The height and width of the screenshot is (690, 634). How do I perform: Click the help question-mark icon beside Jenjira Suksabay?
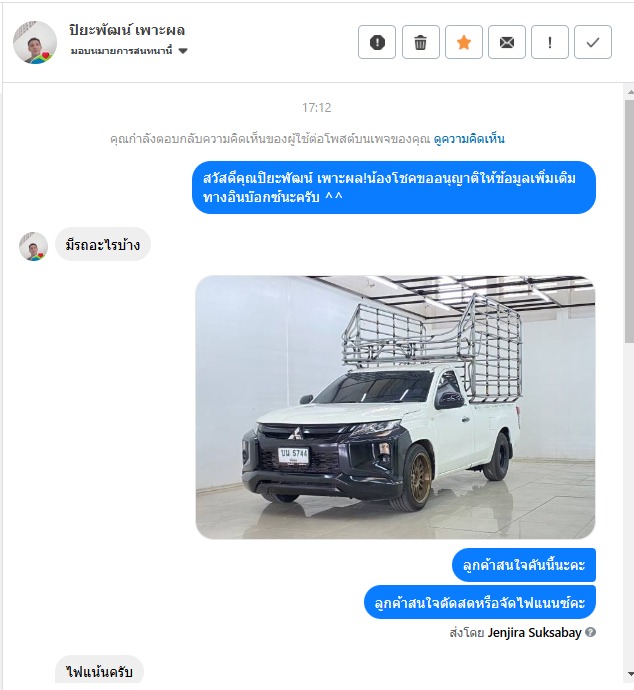[x=591, y=632]
